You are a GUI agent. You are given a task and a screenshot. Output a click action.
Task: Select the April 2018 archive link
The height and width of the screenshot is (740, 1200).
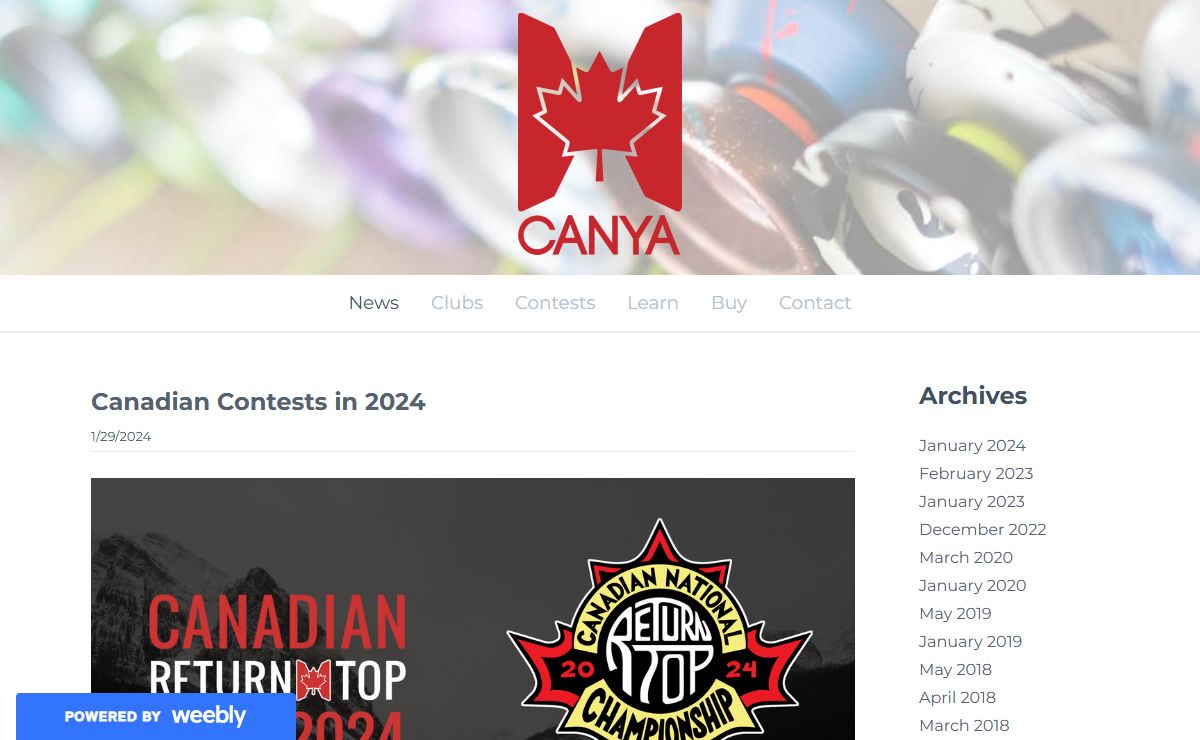click(957, 698)
